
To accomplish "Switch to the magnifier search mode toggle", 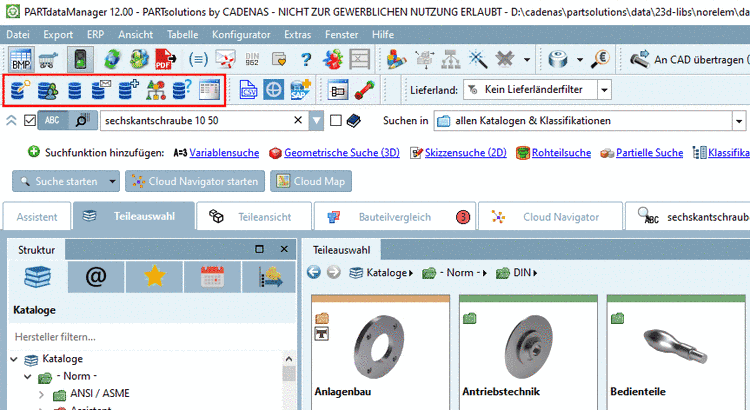I will point(83,120).
